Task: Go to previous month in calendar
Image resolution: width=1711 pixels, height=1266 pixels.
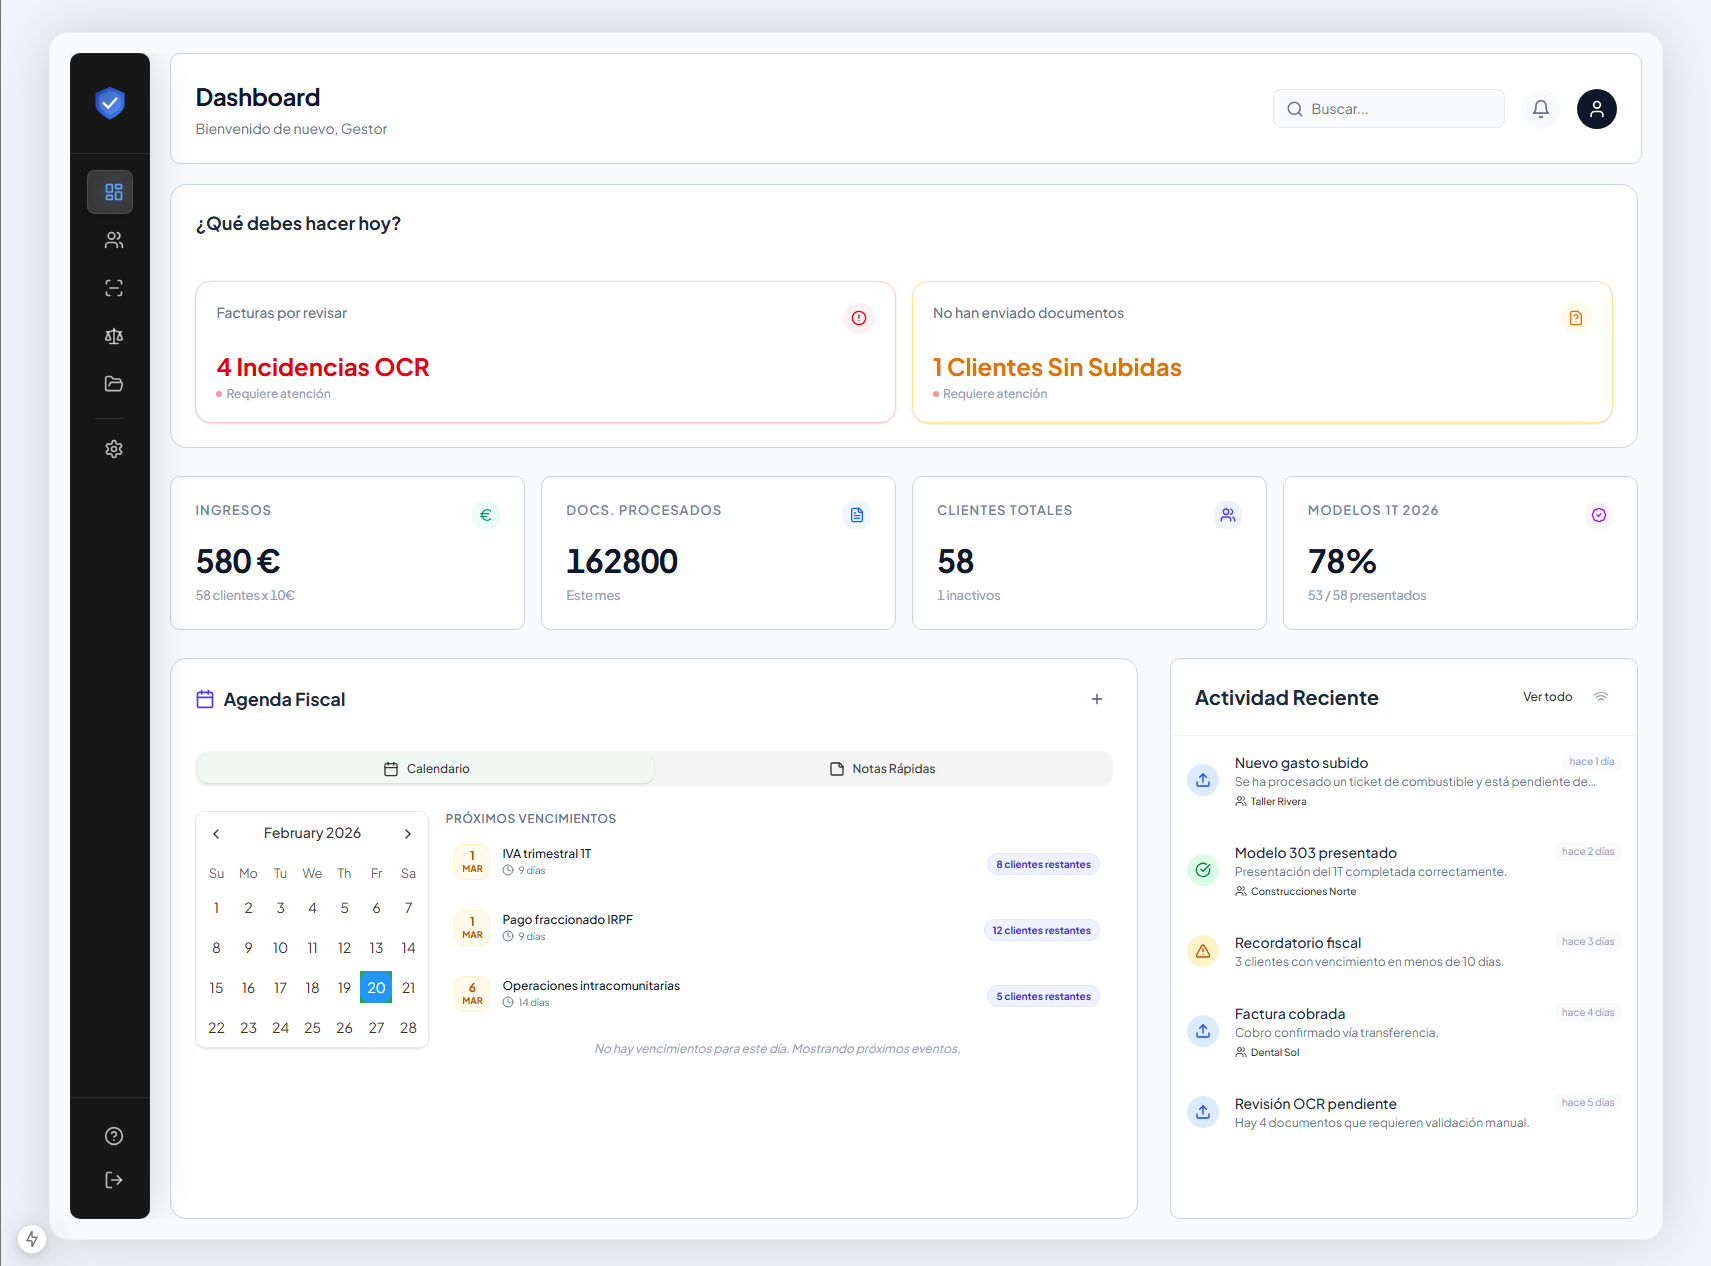Action: coord(216,834)
